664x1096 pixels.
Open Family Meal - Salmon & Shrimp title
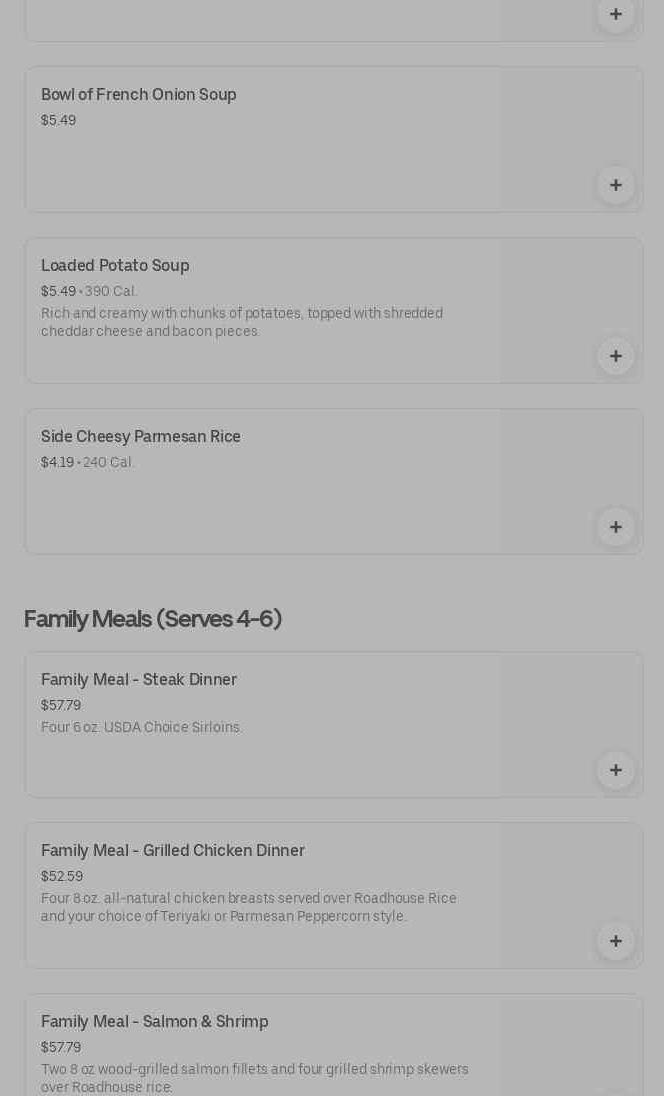pos(155,1022)
